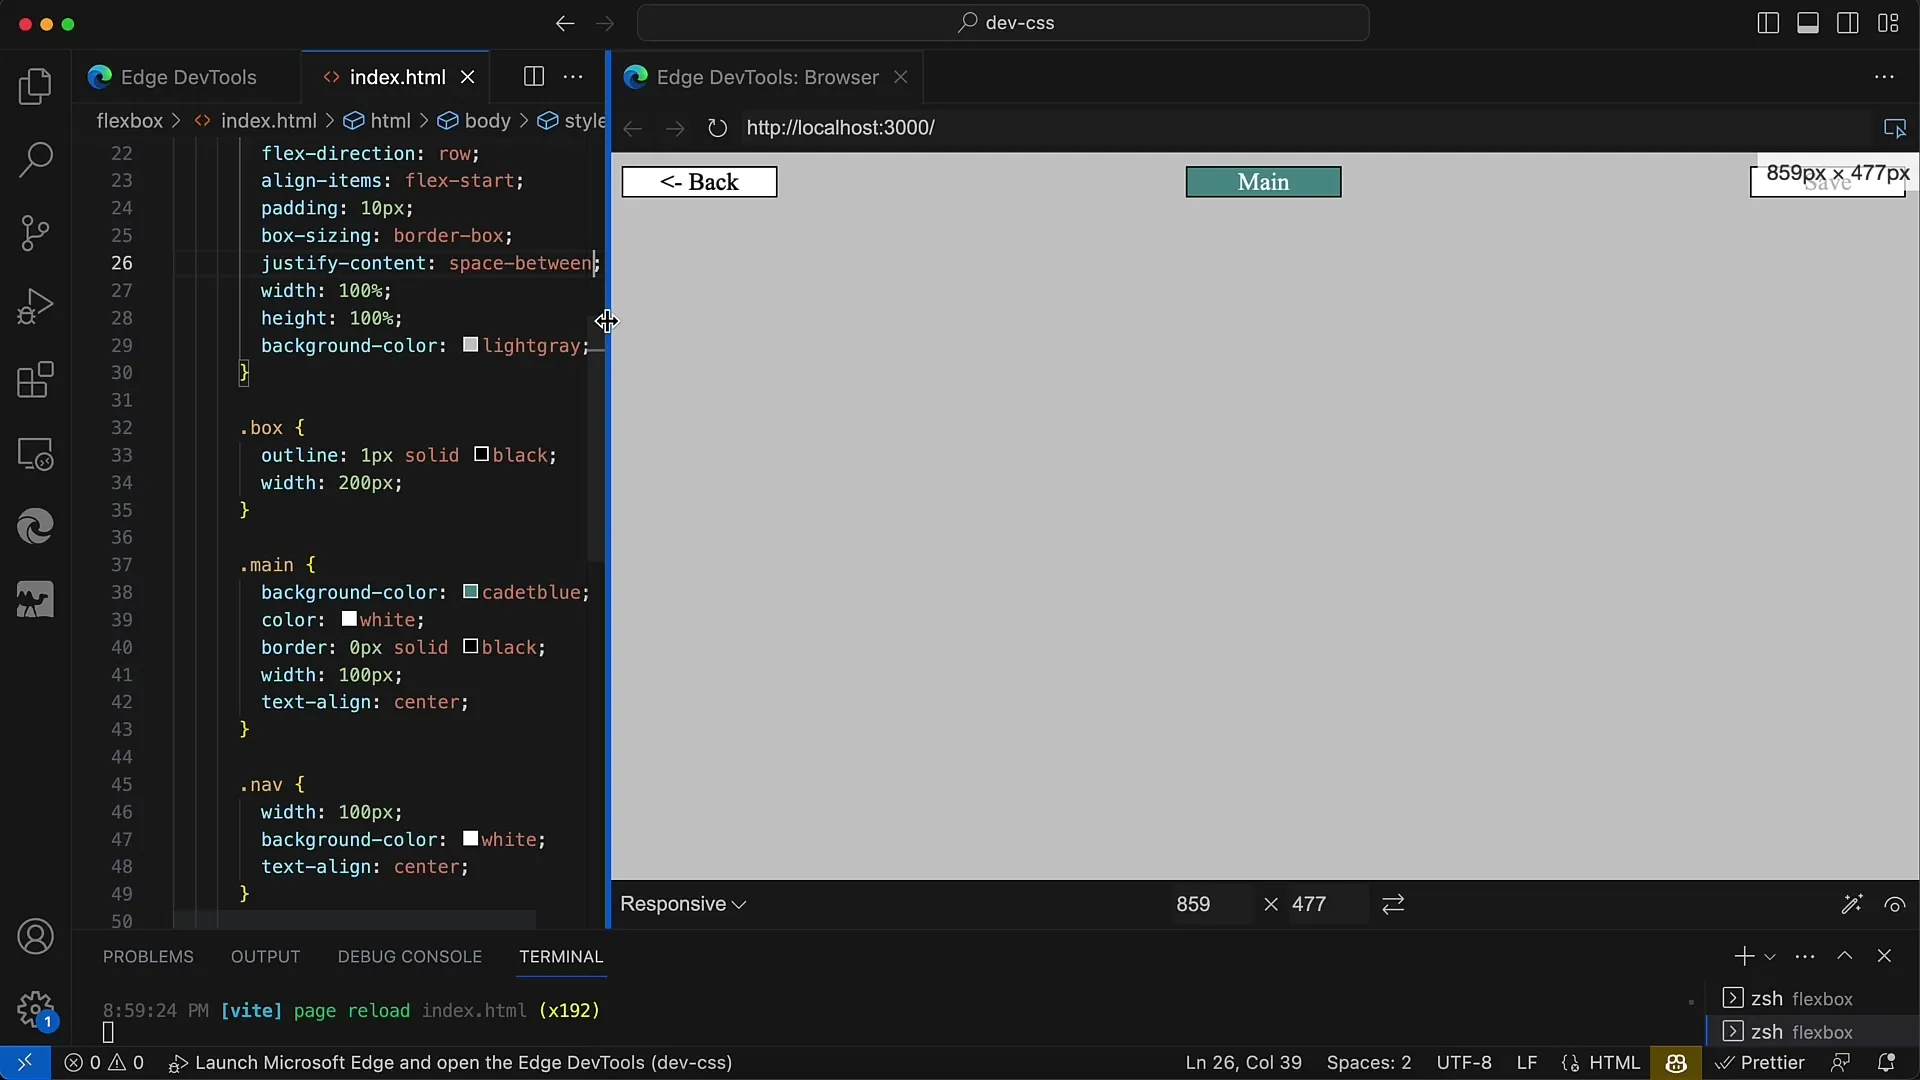
Task: Expand the flexbox breadcrumb
Action: tap(130, 121)
